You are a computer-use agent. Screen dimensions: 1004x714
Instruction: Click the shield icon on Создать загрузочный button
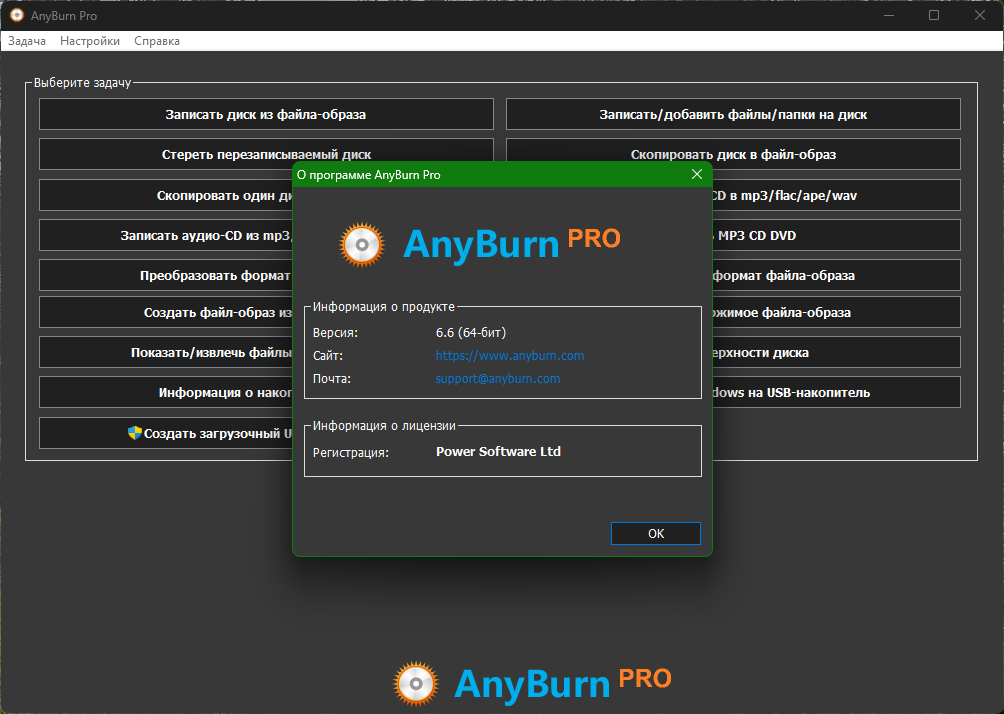coord(134,433)
